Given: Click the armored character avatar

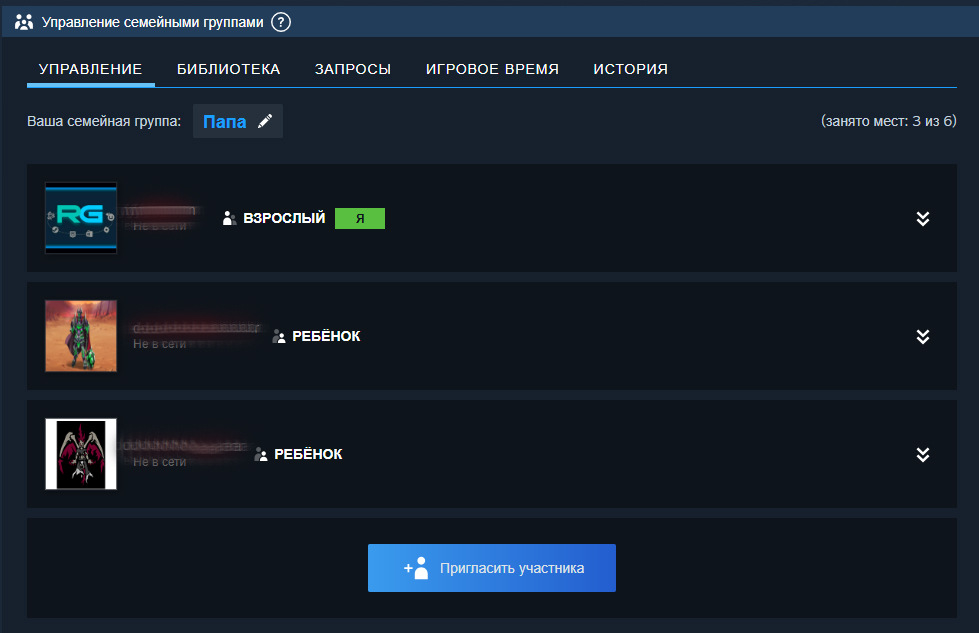Looking at the screenshot, I should (81, 336).
